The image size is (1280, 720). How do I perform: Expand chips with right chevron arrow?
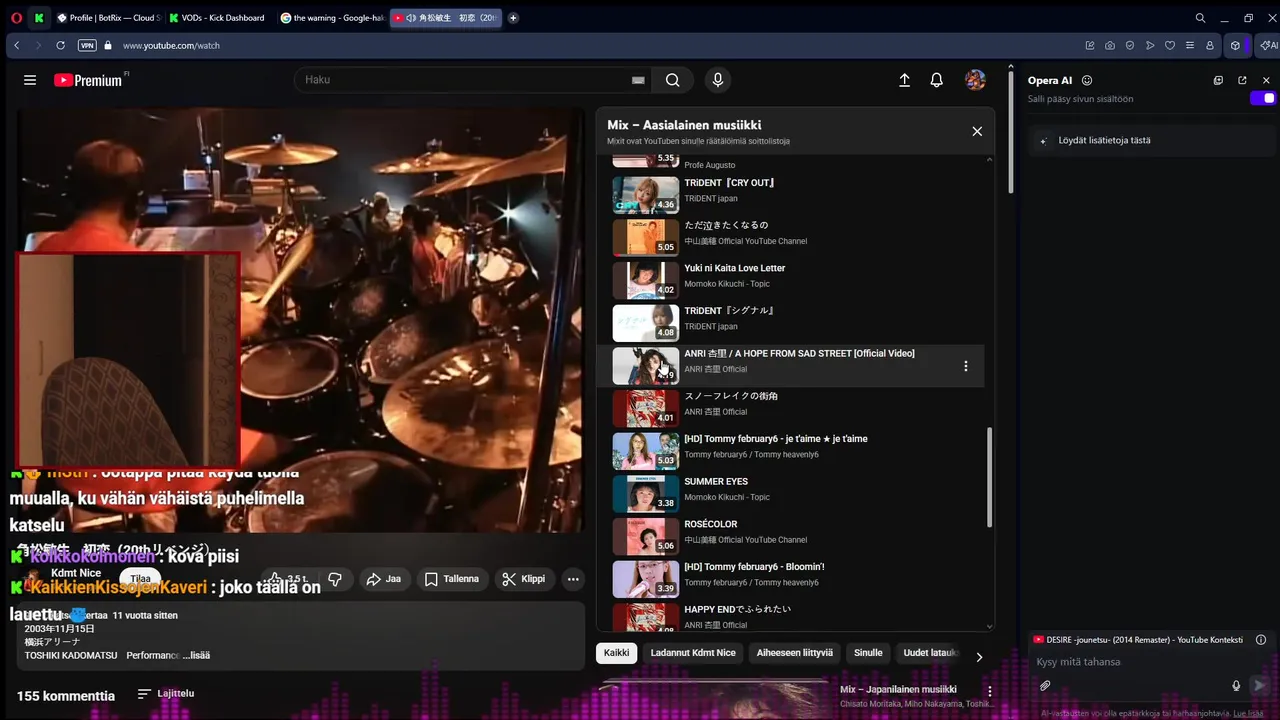[x=979, y=657]
